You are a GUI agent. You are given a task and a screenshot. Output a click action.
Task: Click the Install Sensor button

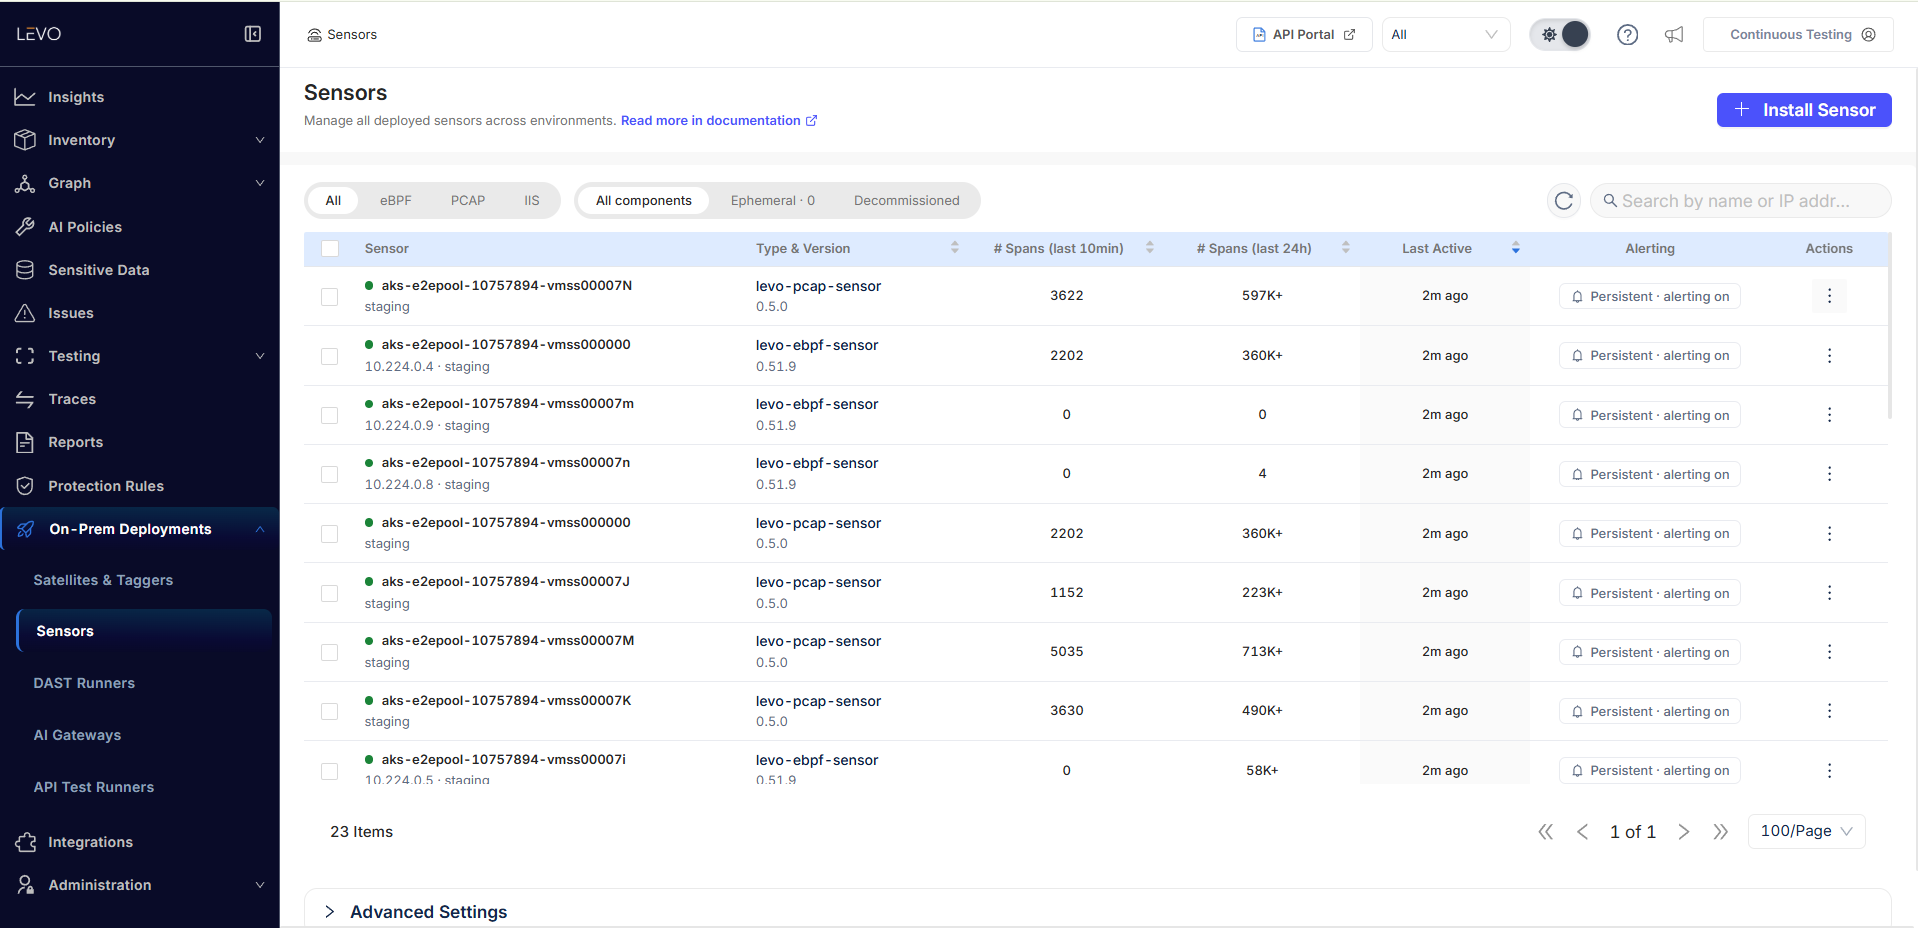tap(1804, 110)
